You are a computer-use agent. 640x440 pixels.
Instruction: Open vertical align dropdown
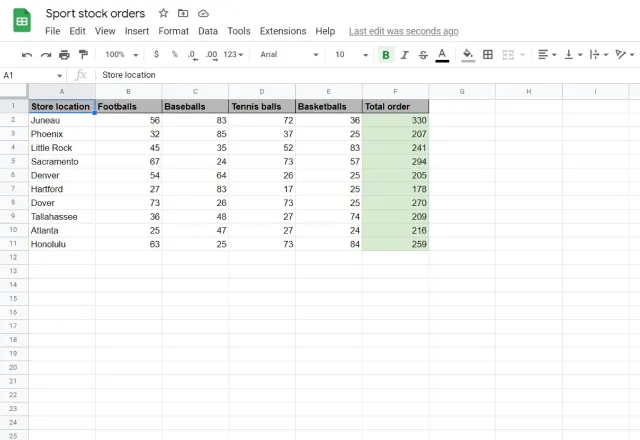coord(573,54)
